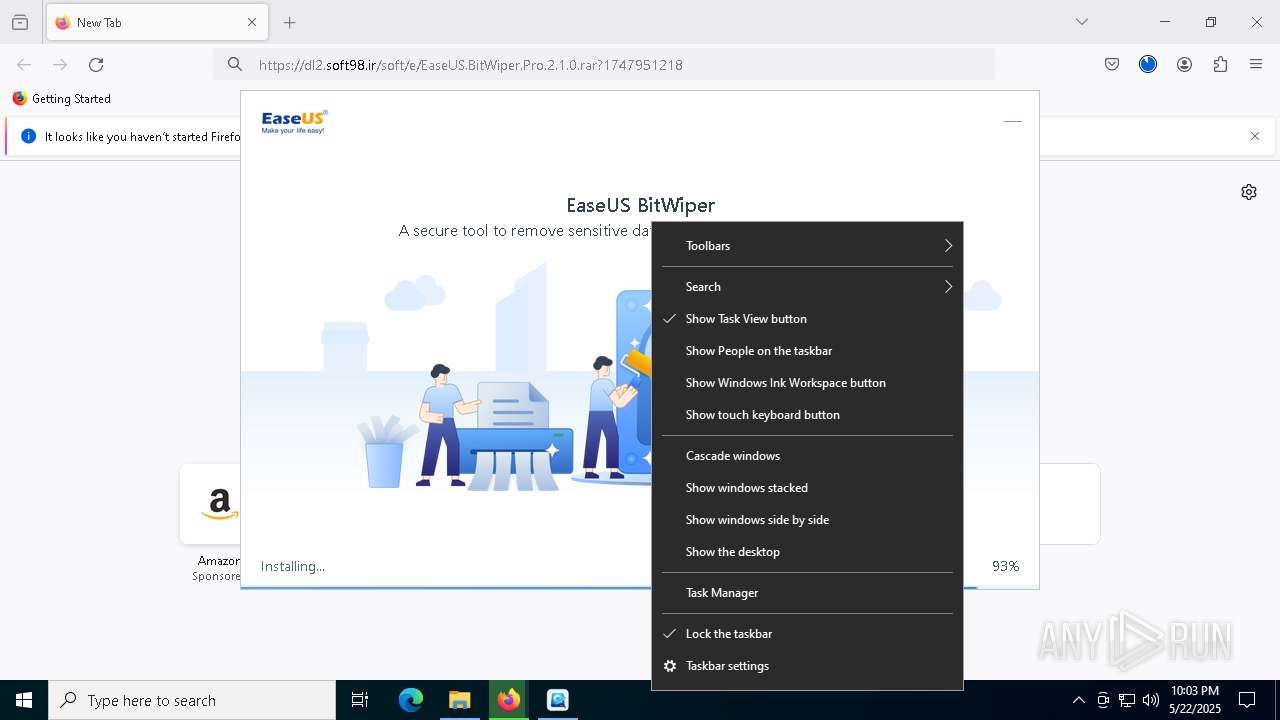Toggle Show Task View button

click(807, 319)
